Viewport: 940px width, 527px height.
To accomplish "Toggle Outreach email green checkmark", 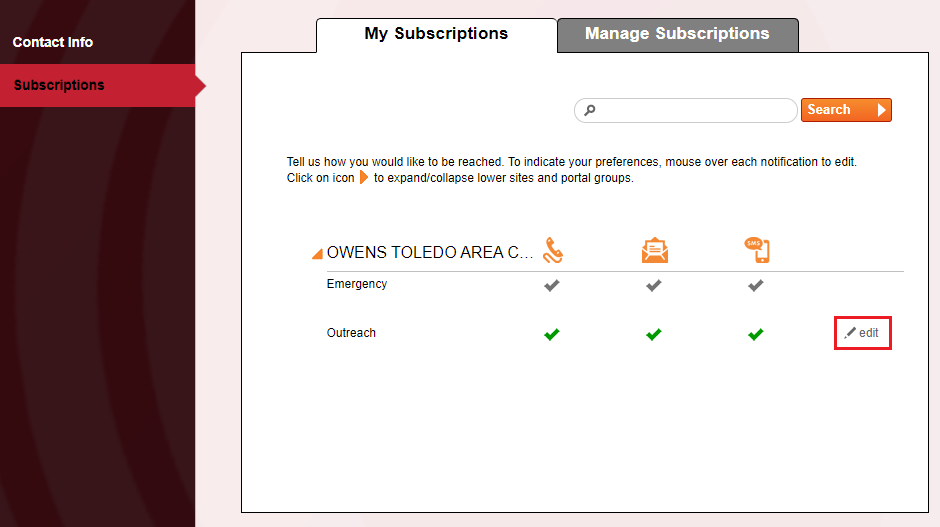I will [654, 334].
